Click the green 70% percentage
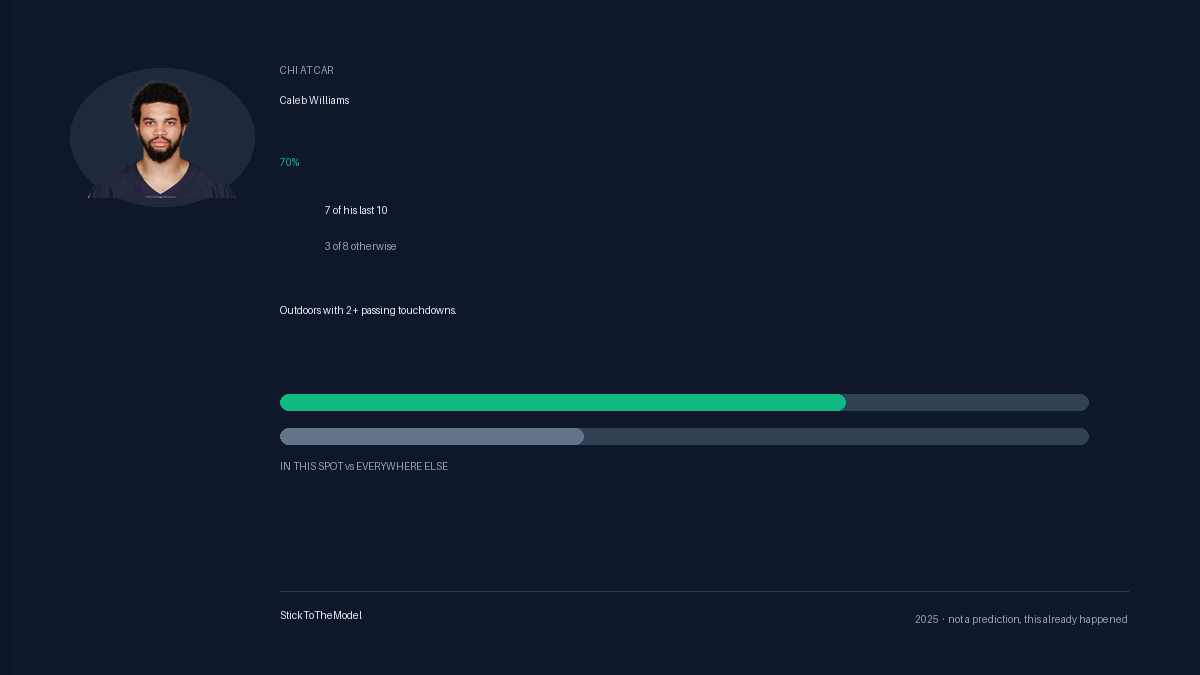The width and height of the screenshot is (1200, 675). click(x=289, y=162)
